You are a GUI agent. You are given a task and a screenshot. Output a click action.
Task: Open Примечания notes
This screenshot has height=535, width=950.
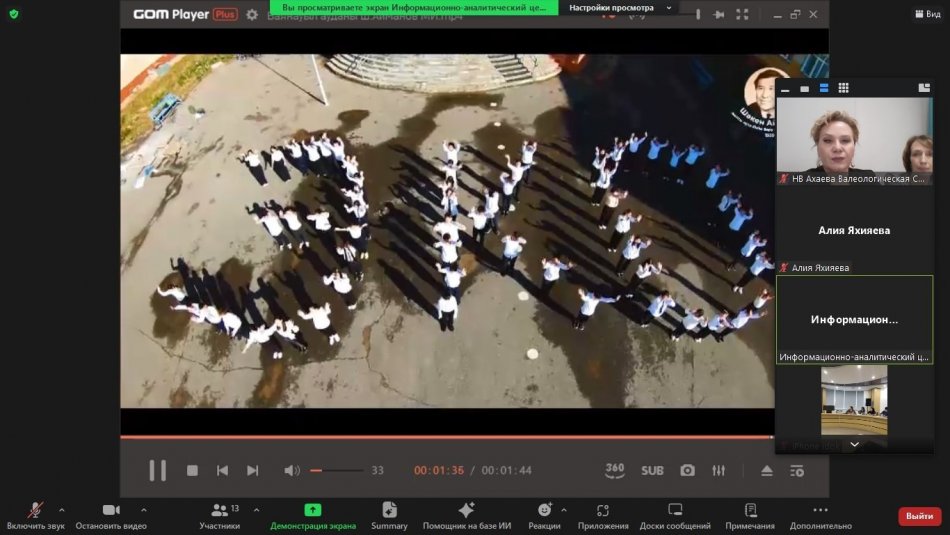click(750, 516)
